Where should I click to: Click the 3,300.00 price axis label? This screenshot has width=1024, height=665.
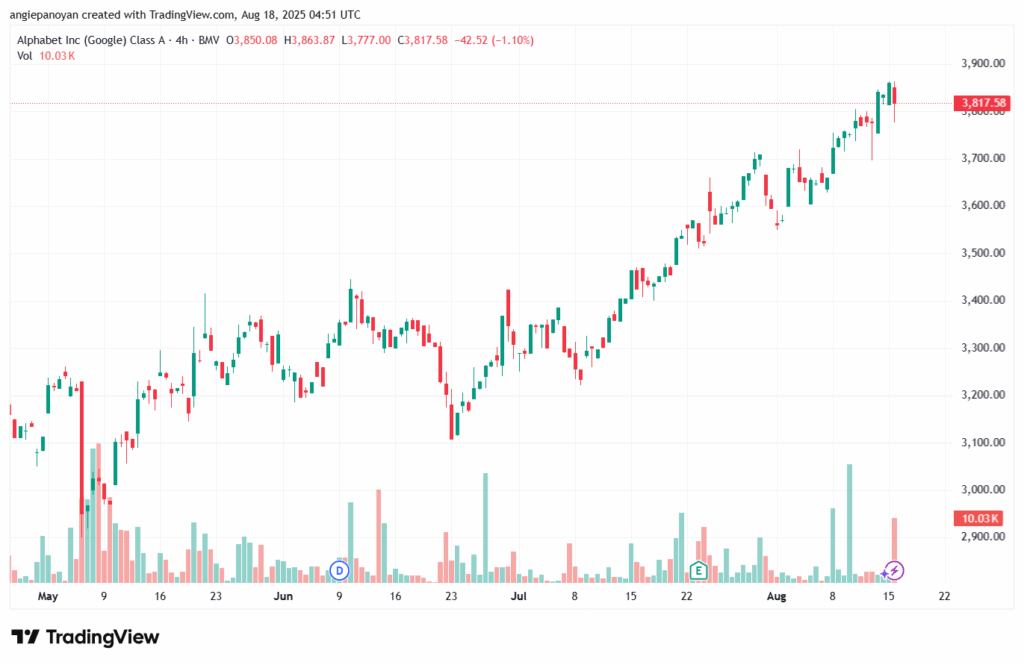(983, 348)
